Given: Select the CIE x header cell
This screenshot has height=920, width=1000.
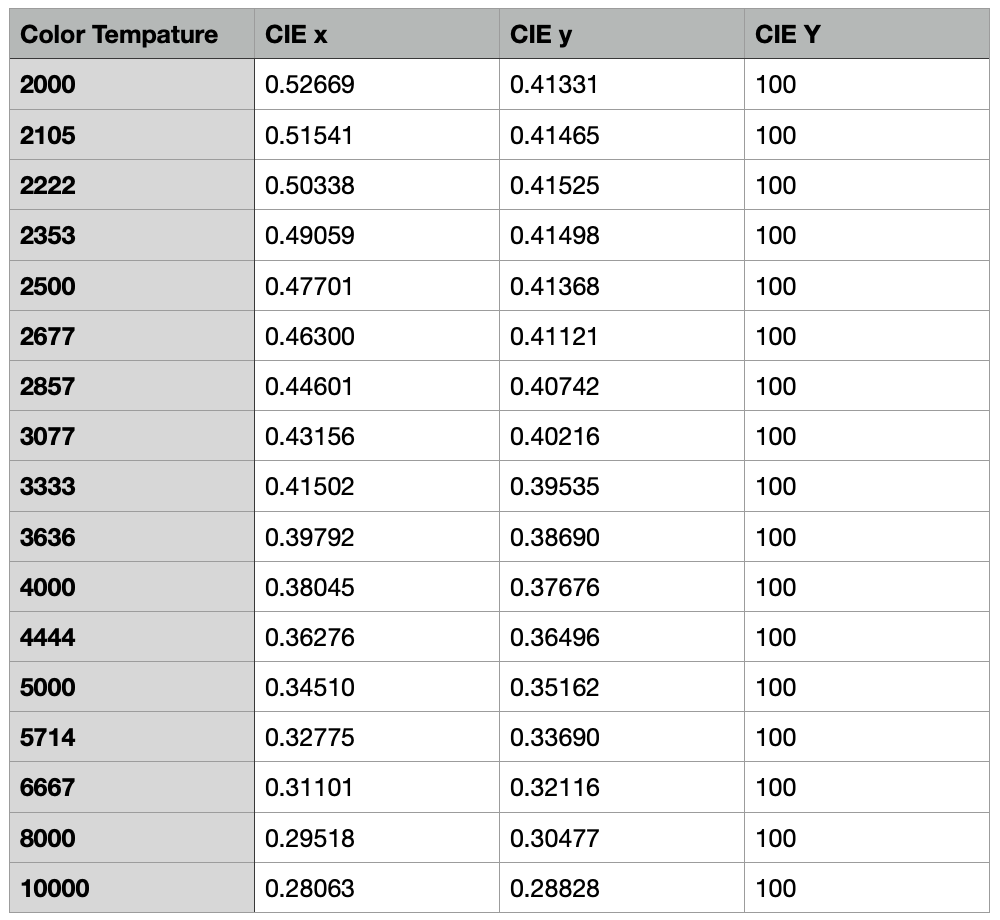Looking at the screenshot, I should point(296,35).
